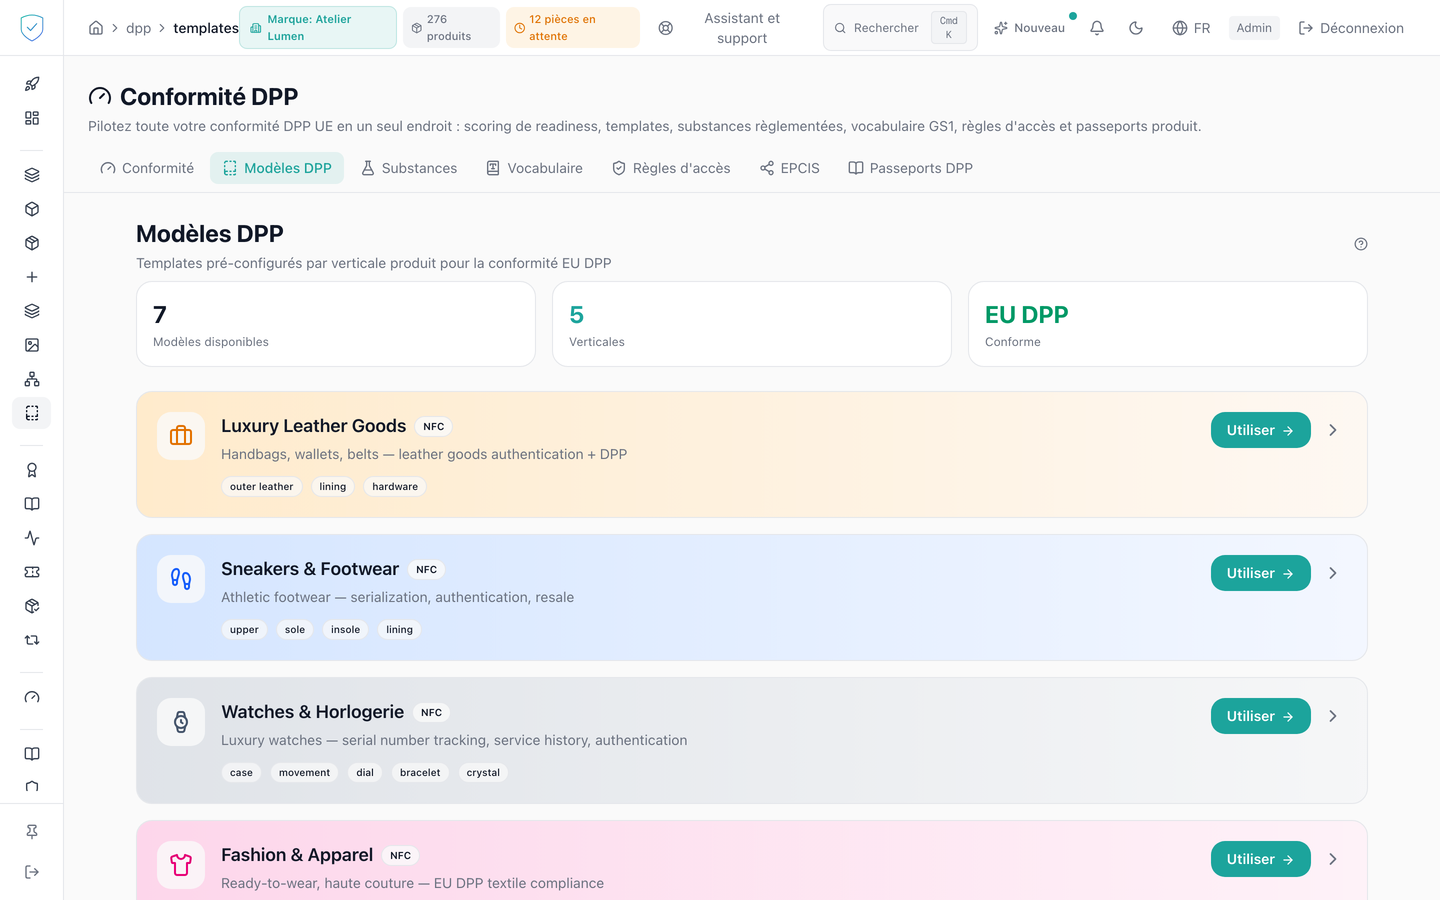Click the hardware tag
This screenshot has height=900, width=1440.
[x=395, y=487]
